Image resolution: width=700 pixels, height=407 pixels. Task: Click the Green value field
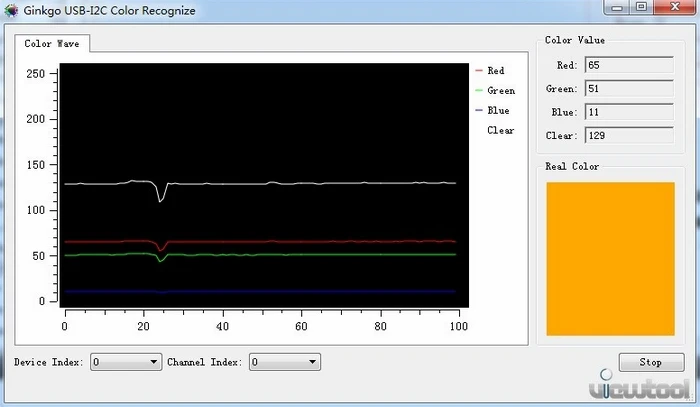coord(629,88)
